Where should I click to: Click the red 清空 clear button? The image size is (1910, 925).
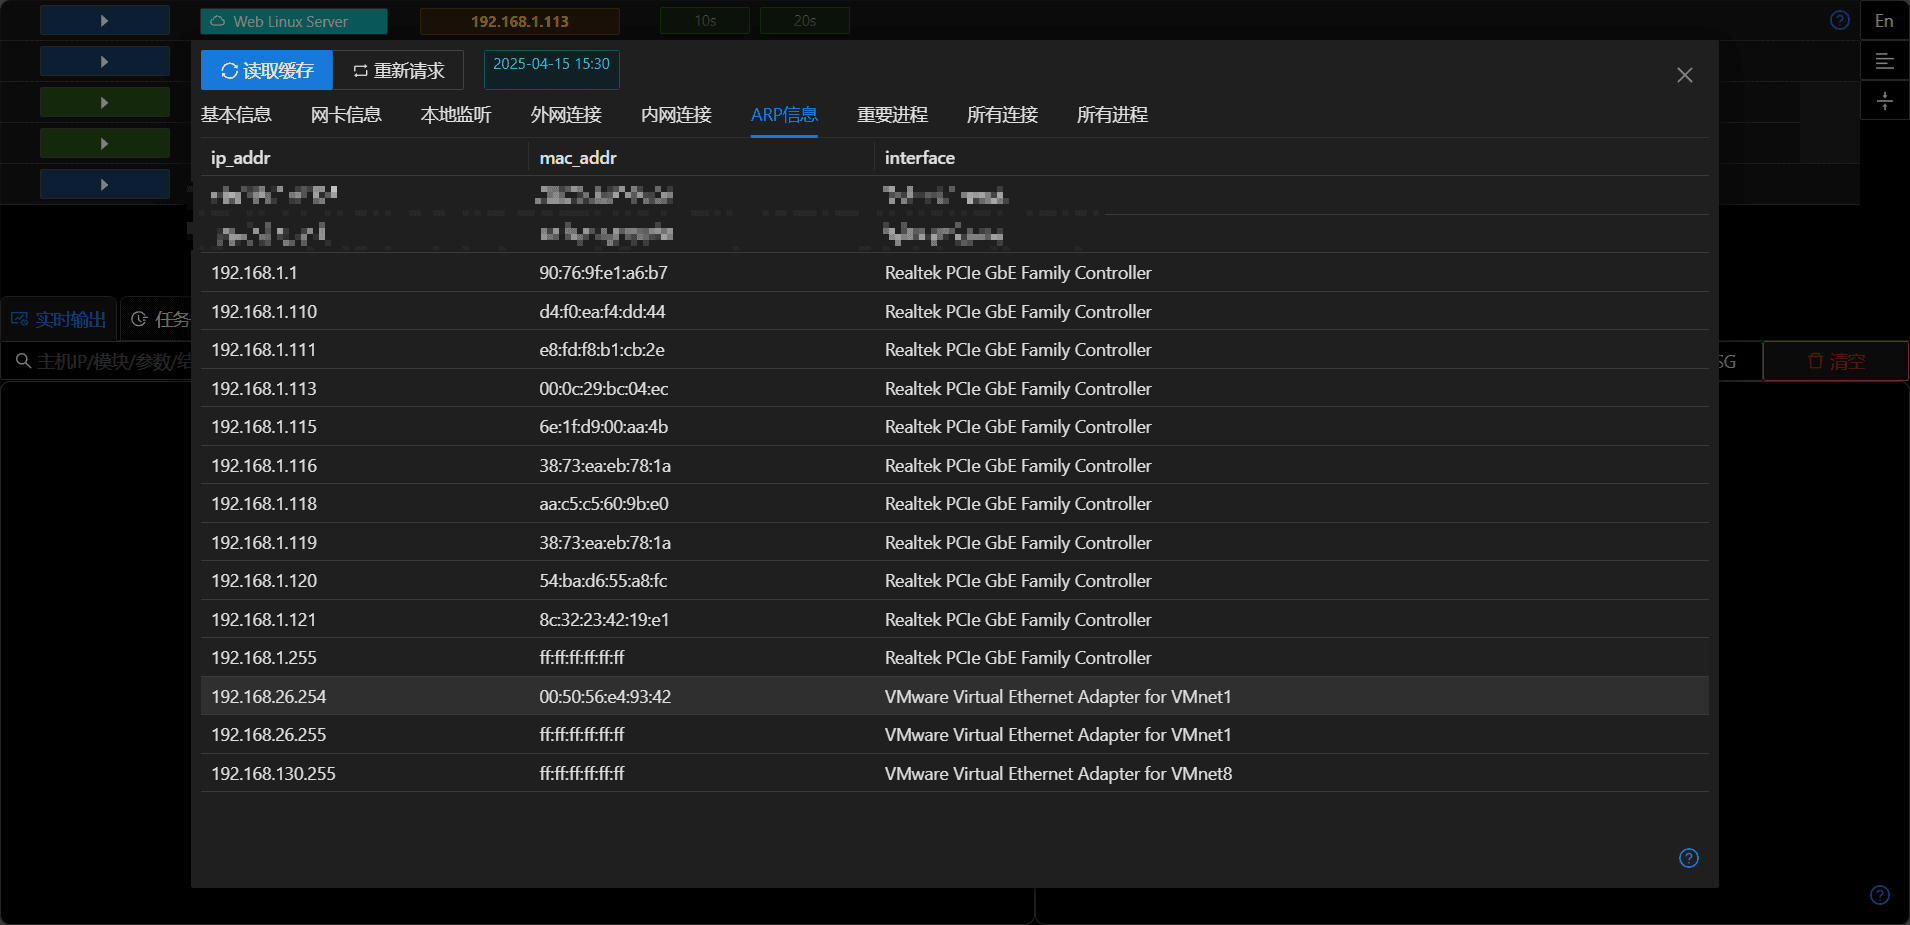click(x=1836, y=361)
